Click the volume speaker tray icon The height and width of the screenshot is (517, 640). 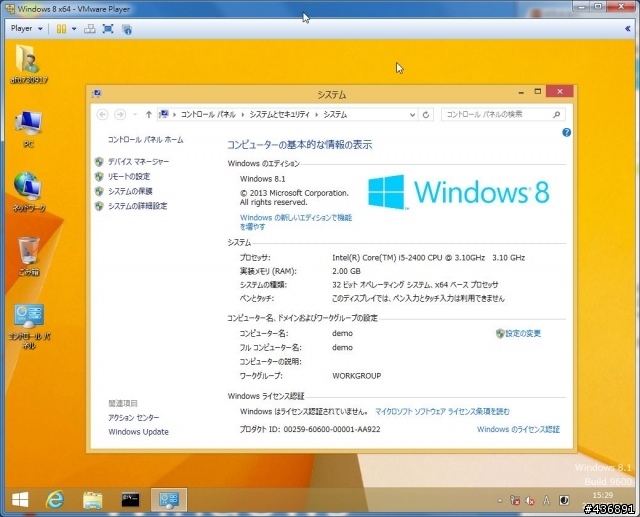point(530,500)
